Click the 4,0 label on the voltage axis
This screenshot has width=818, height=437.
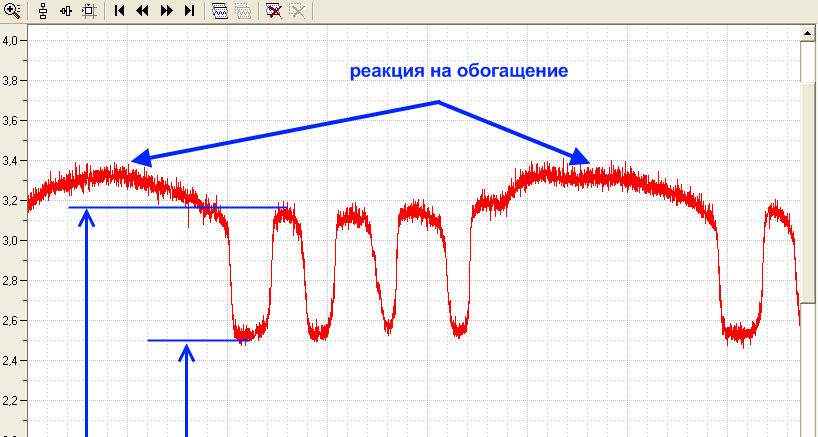point(11,41)
